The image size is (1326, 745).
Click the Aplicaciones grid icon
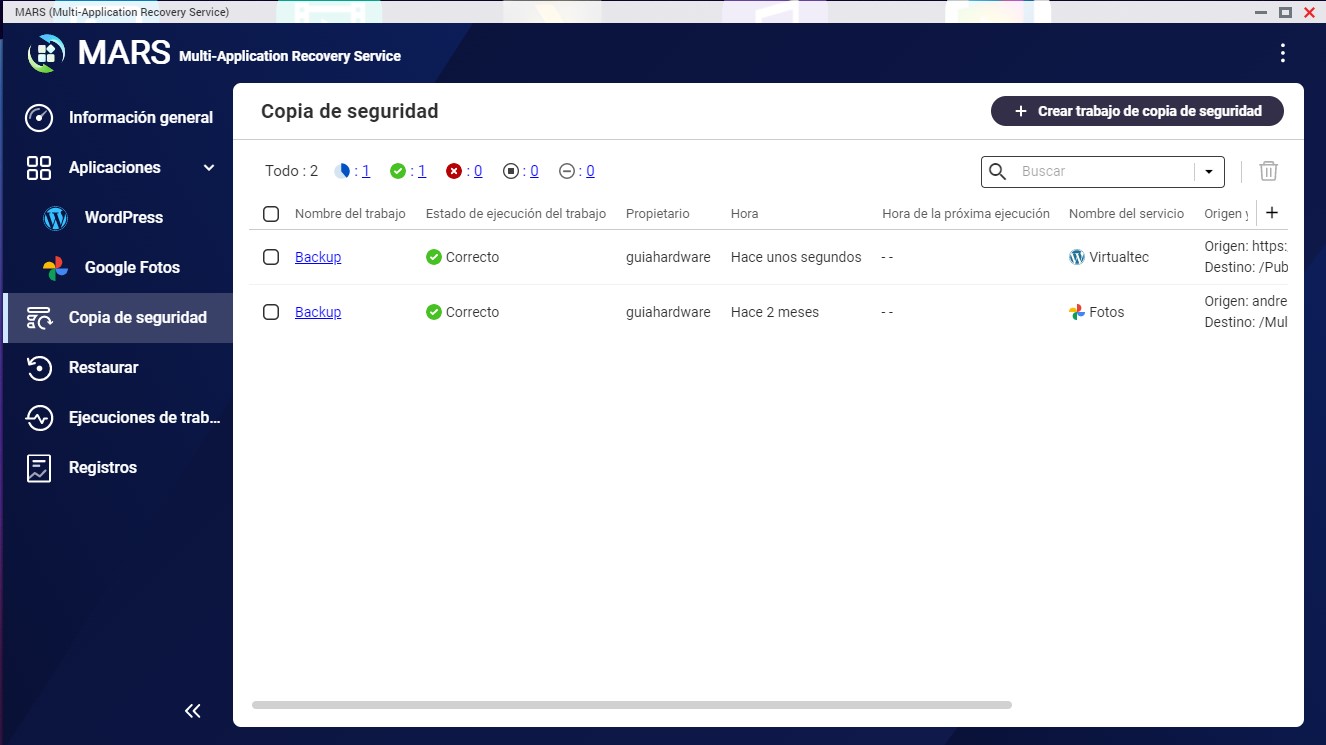click(39, 168)
